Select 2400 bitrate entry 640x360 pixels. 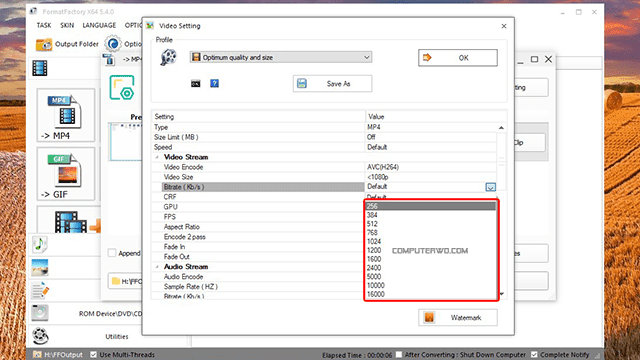tap(431, 268)
